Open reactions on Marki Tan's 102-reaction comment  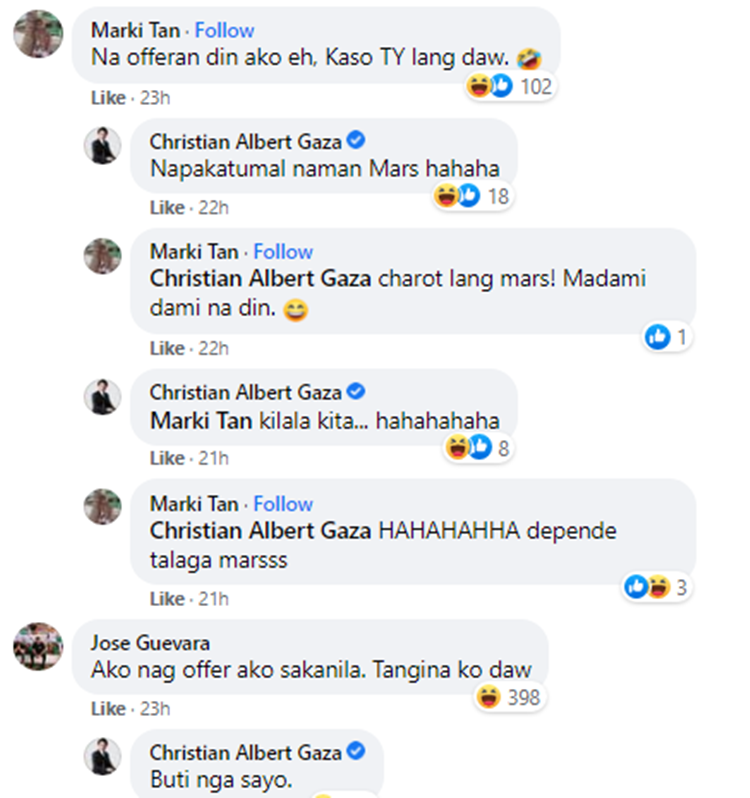(510, 87)
